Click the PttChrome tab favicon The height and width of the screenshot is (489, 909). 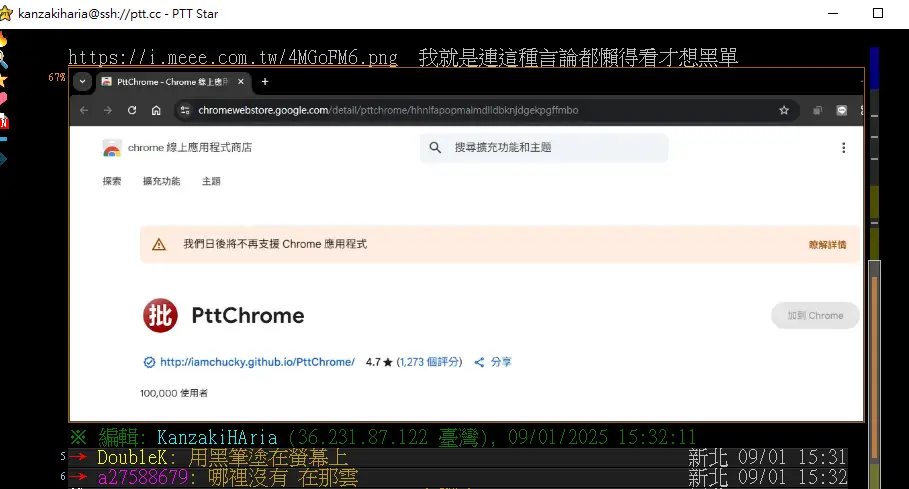click(107, 82)
